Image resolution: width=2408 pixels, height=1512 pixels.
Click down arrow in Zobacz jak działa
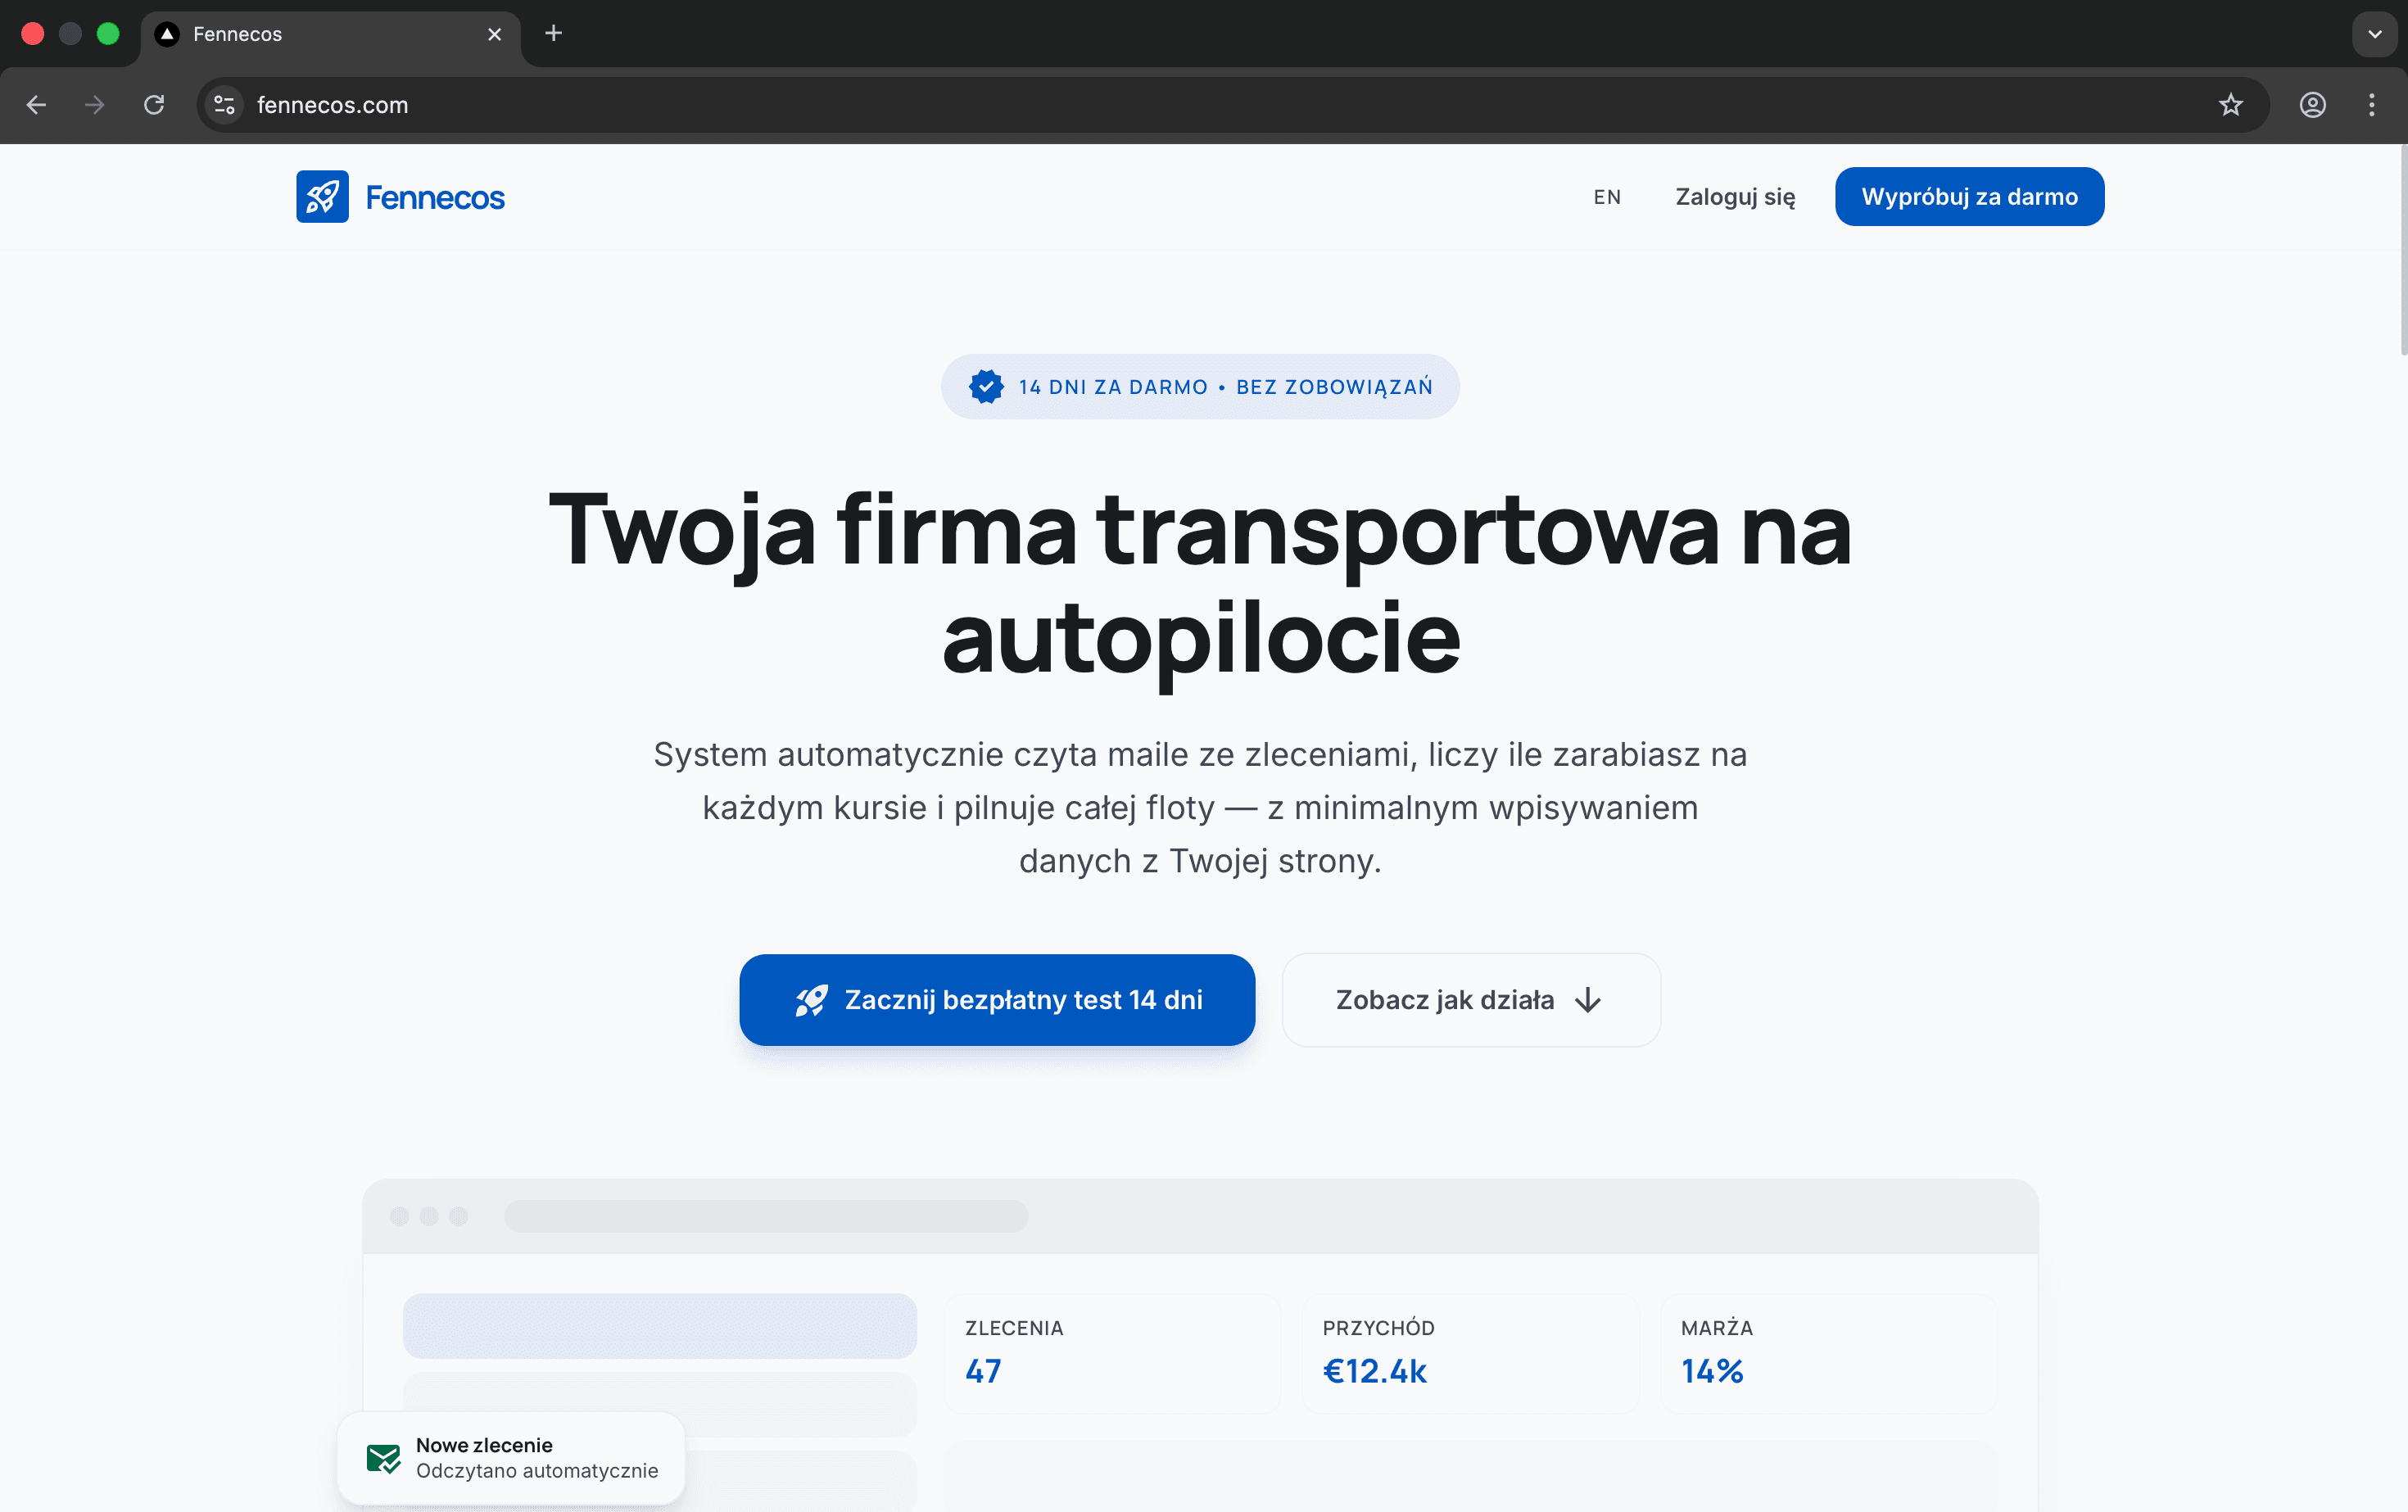[1588, 1001]
